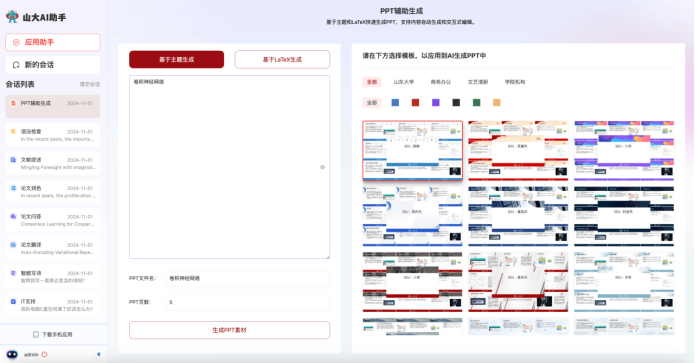Select the 全部 color filter
This screenshot has height=363, width=695.
(x=372, y=103)
